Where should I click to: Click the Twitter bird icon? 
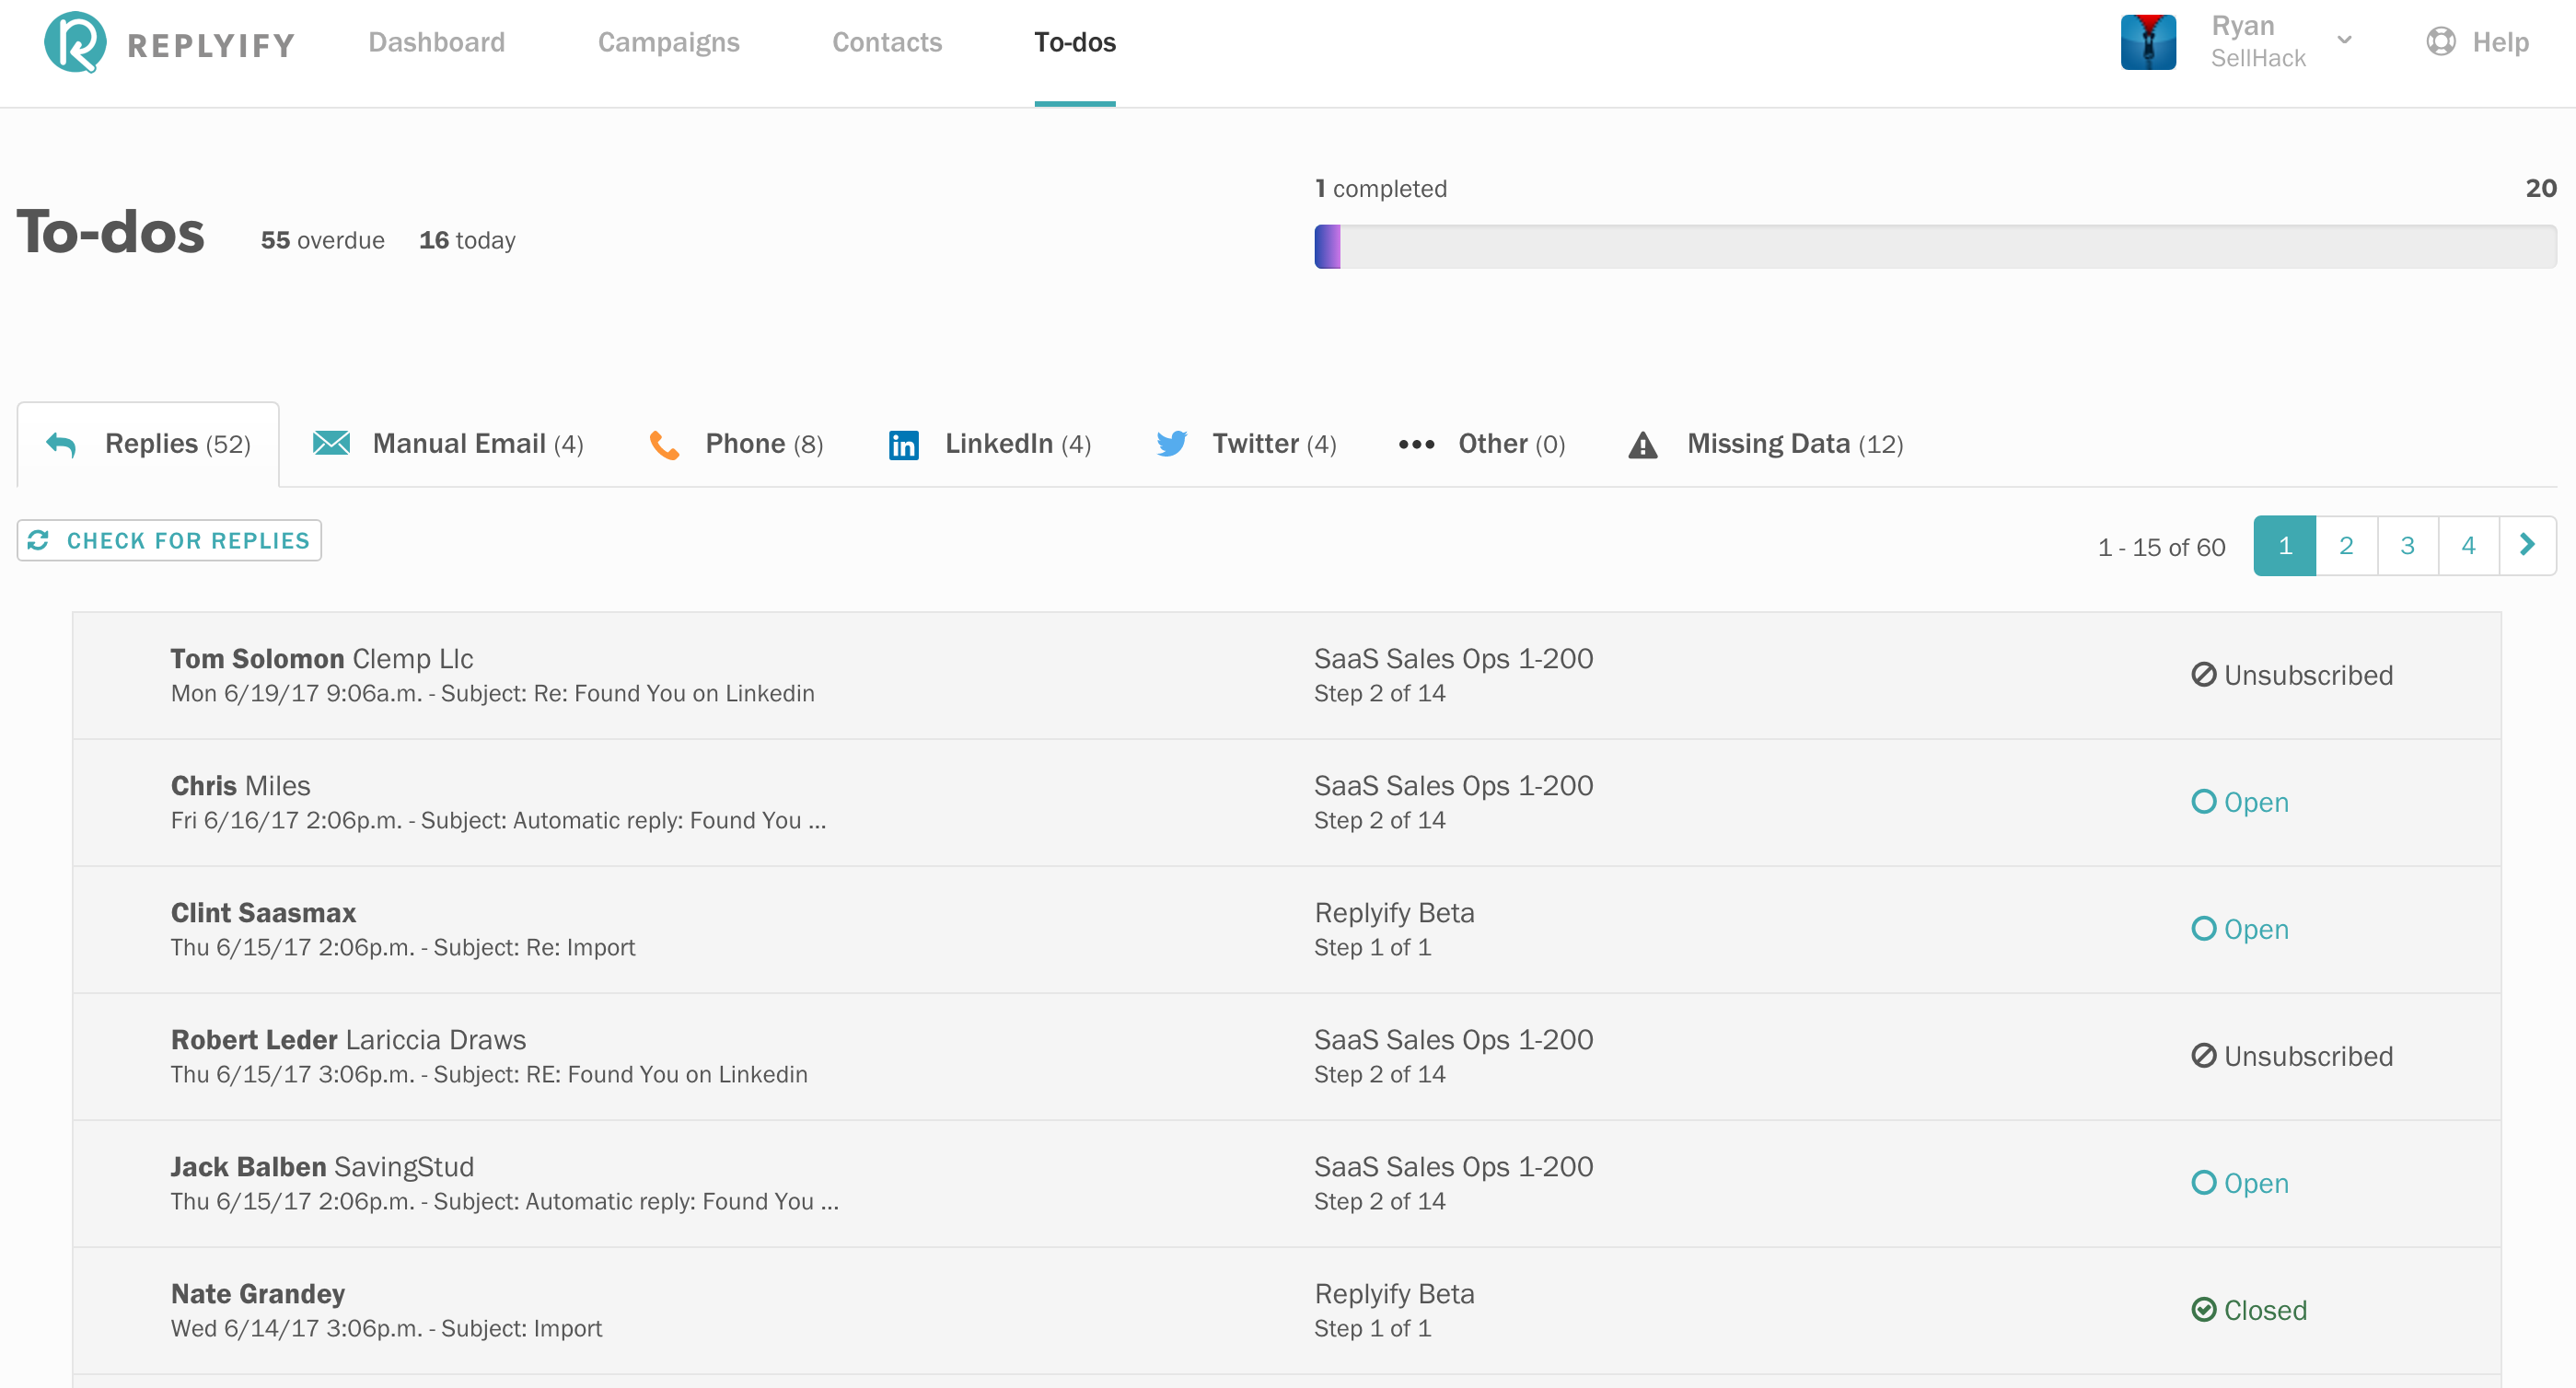pyautogui.click(x=1171, y=443)
